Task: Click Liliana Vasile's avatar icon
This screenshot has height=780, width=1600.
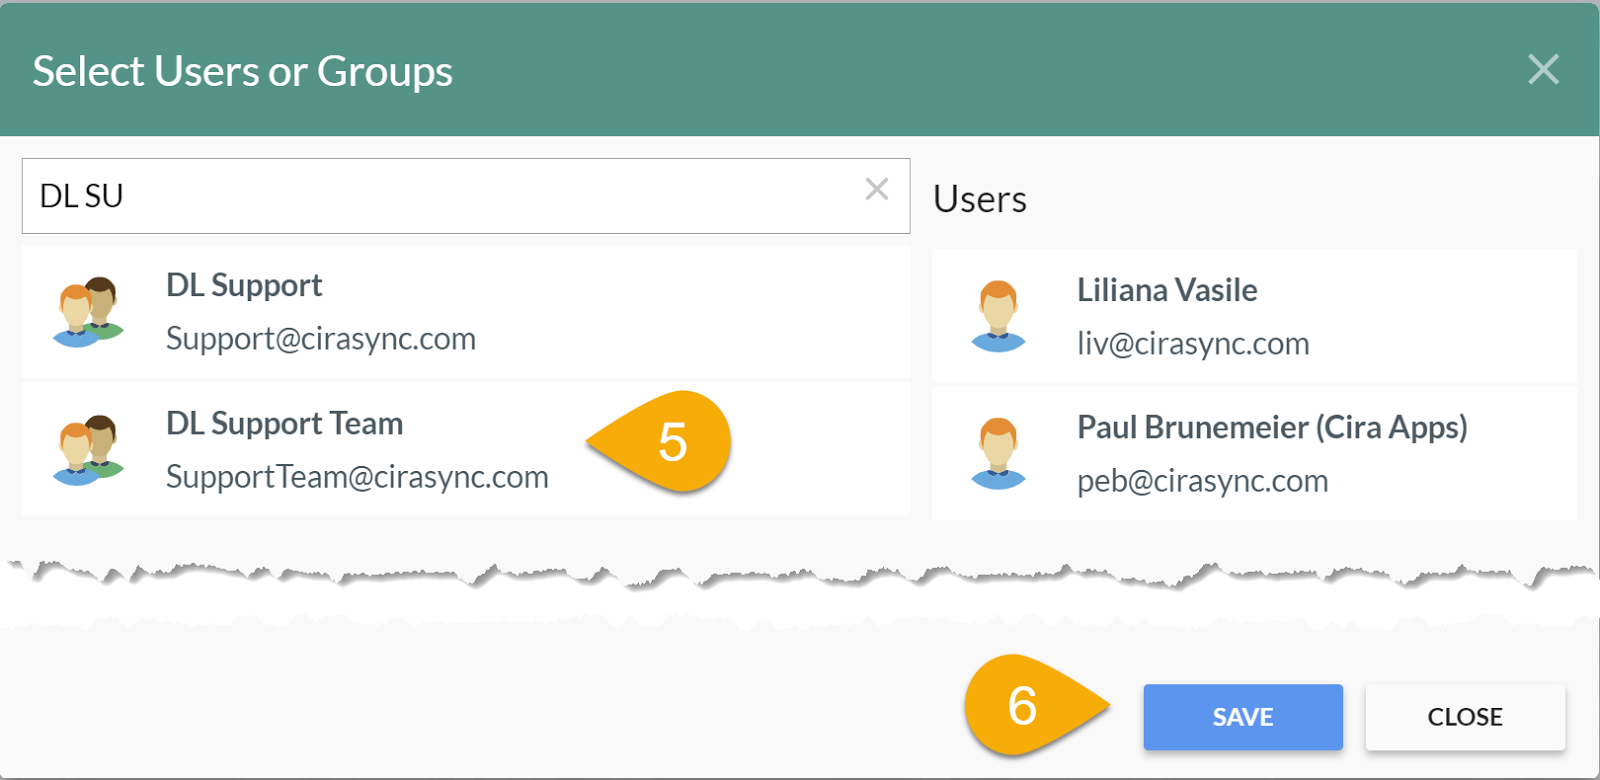Action: coord(998,316)
